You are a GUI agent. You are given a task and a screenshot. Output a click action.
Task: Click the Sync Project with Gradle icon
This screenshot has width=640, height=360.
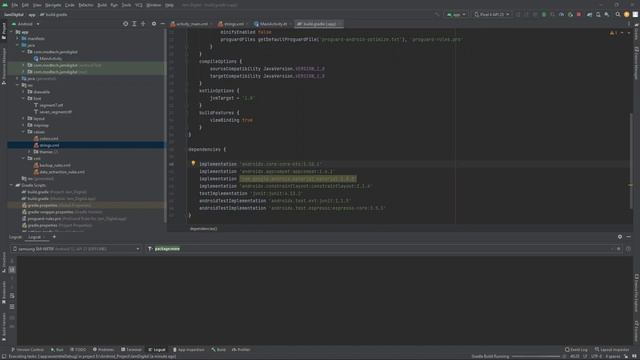click(x=589, y=14)
